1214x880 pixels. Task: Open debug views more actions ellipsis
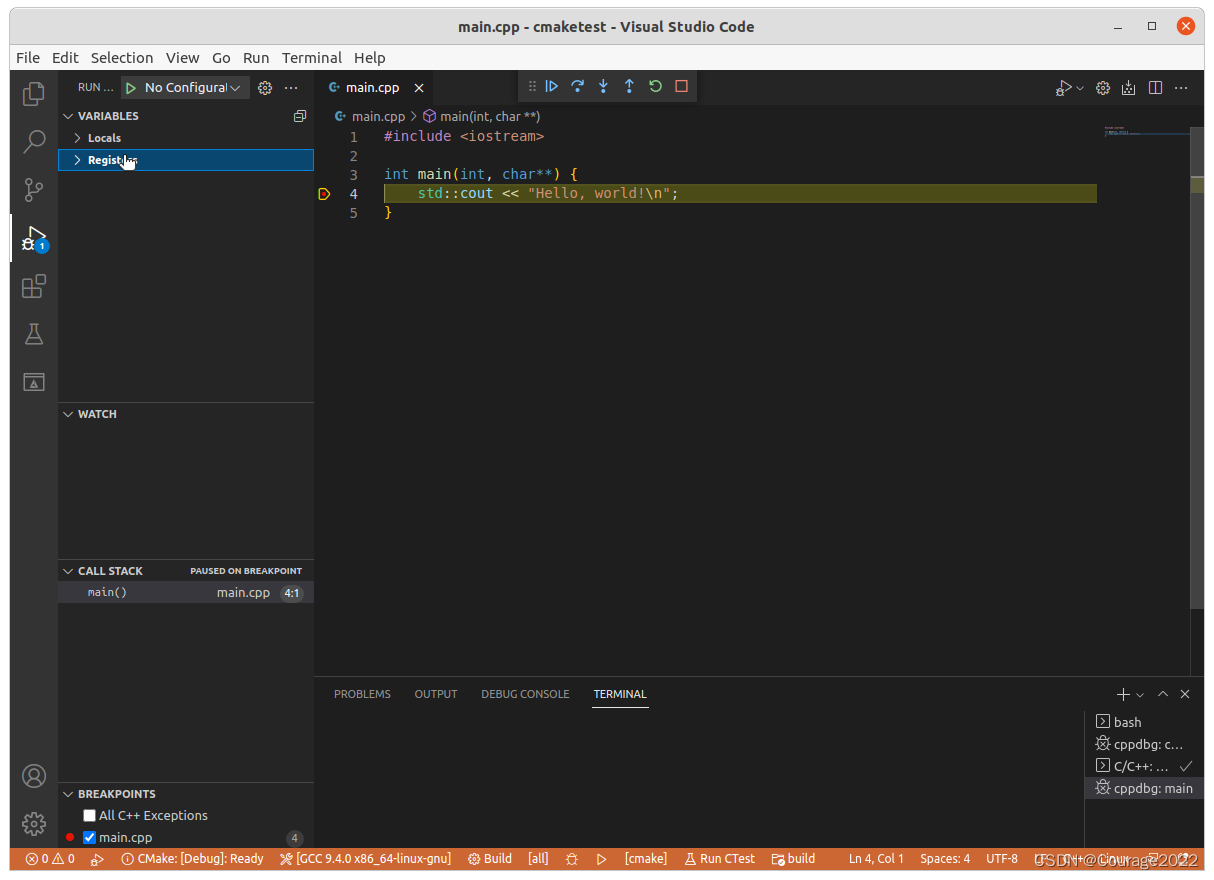click(x=291, y=88)
